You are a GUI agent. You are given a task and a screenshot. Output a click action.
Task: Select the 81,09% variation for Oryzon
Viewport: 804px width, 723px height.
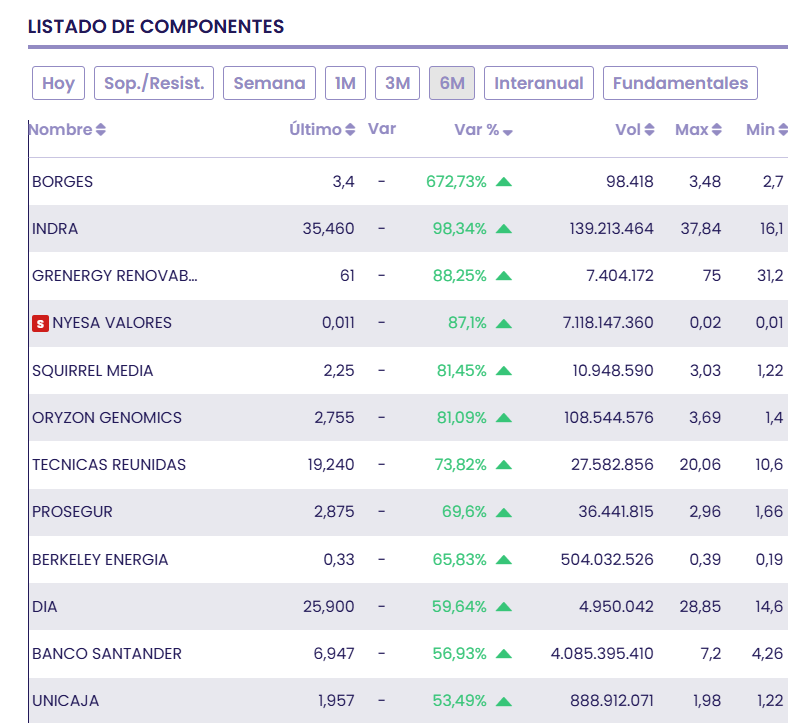pyautogui.click(x=461, y=418)
